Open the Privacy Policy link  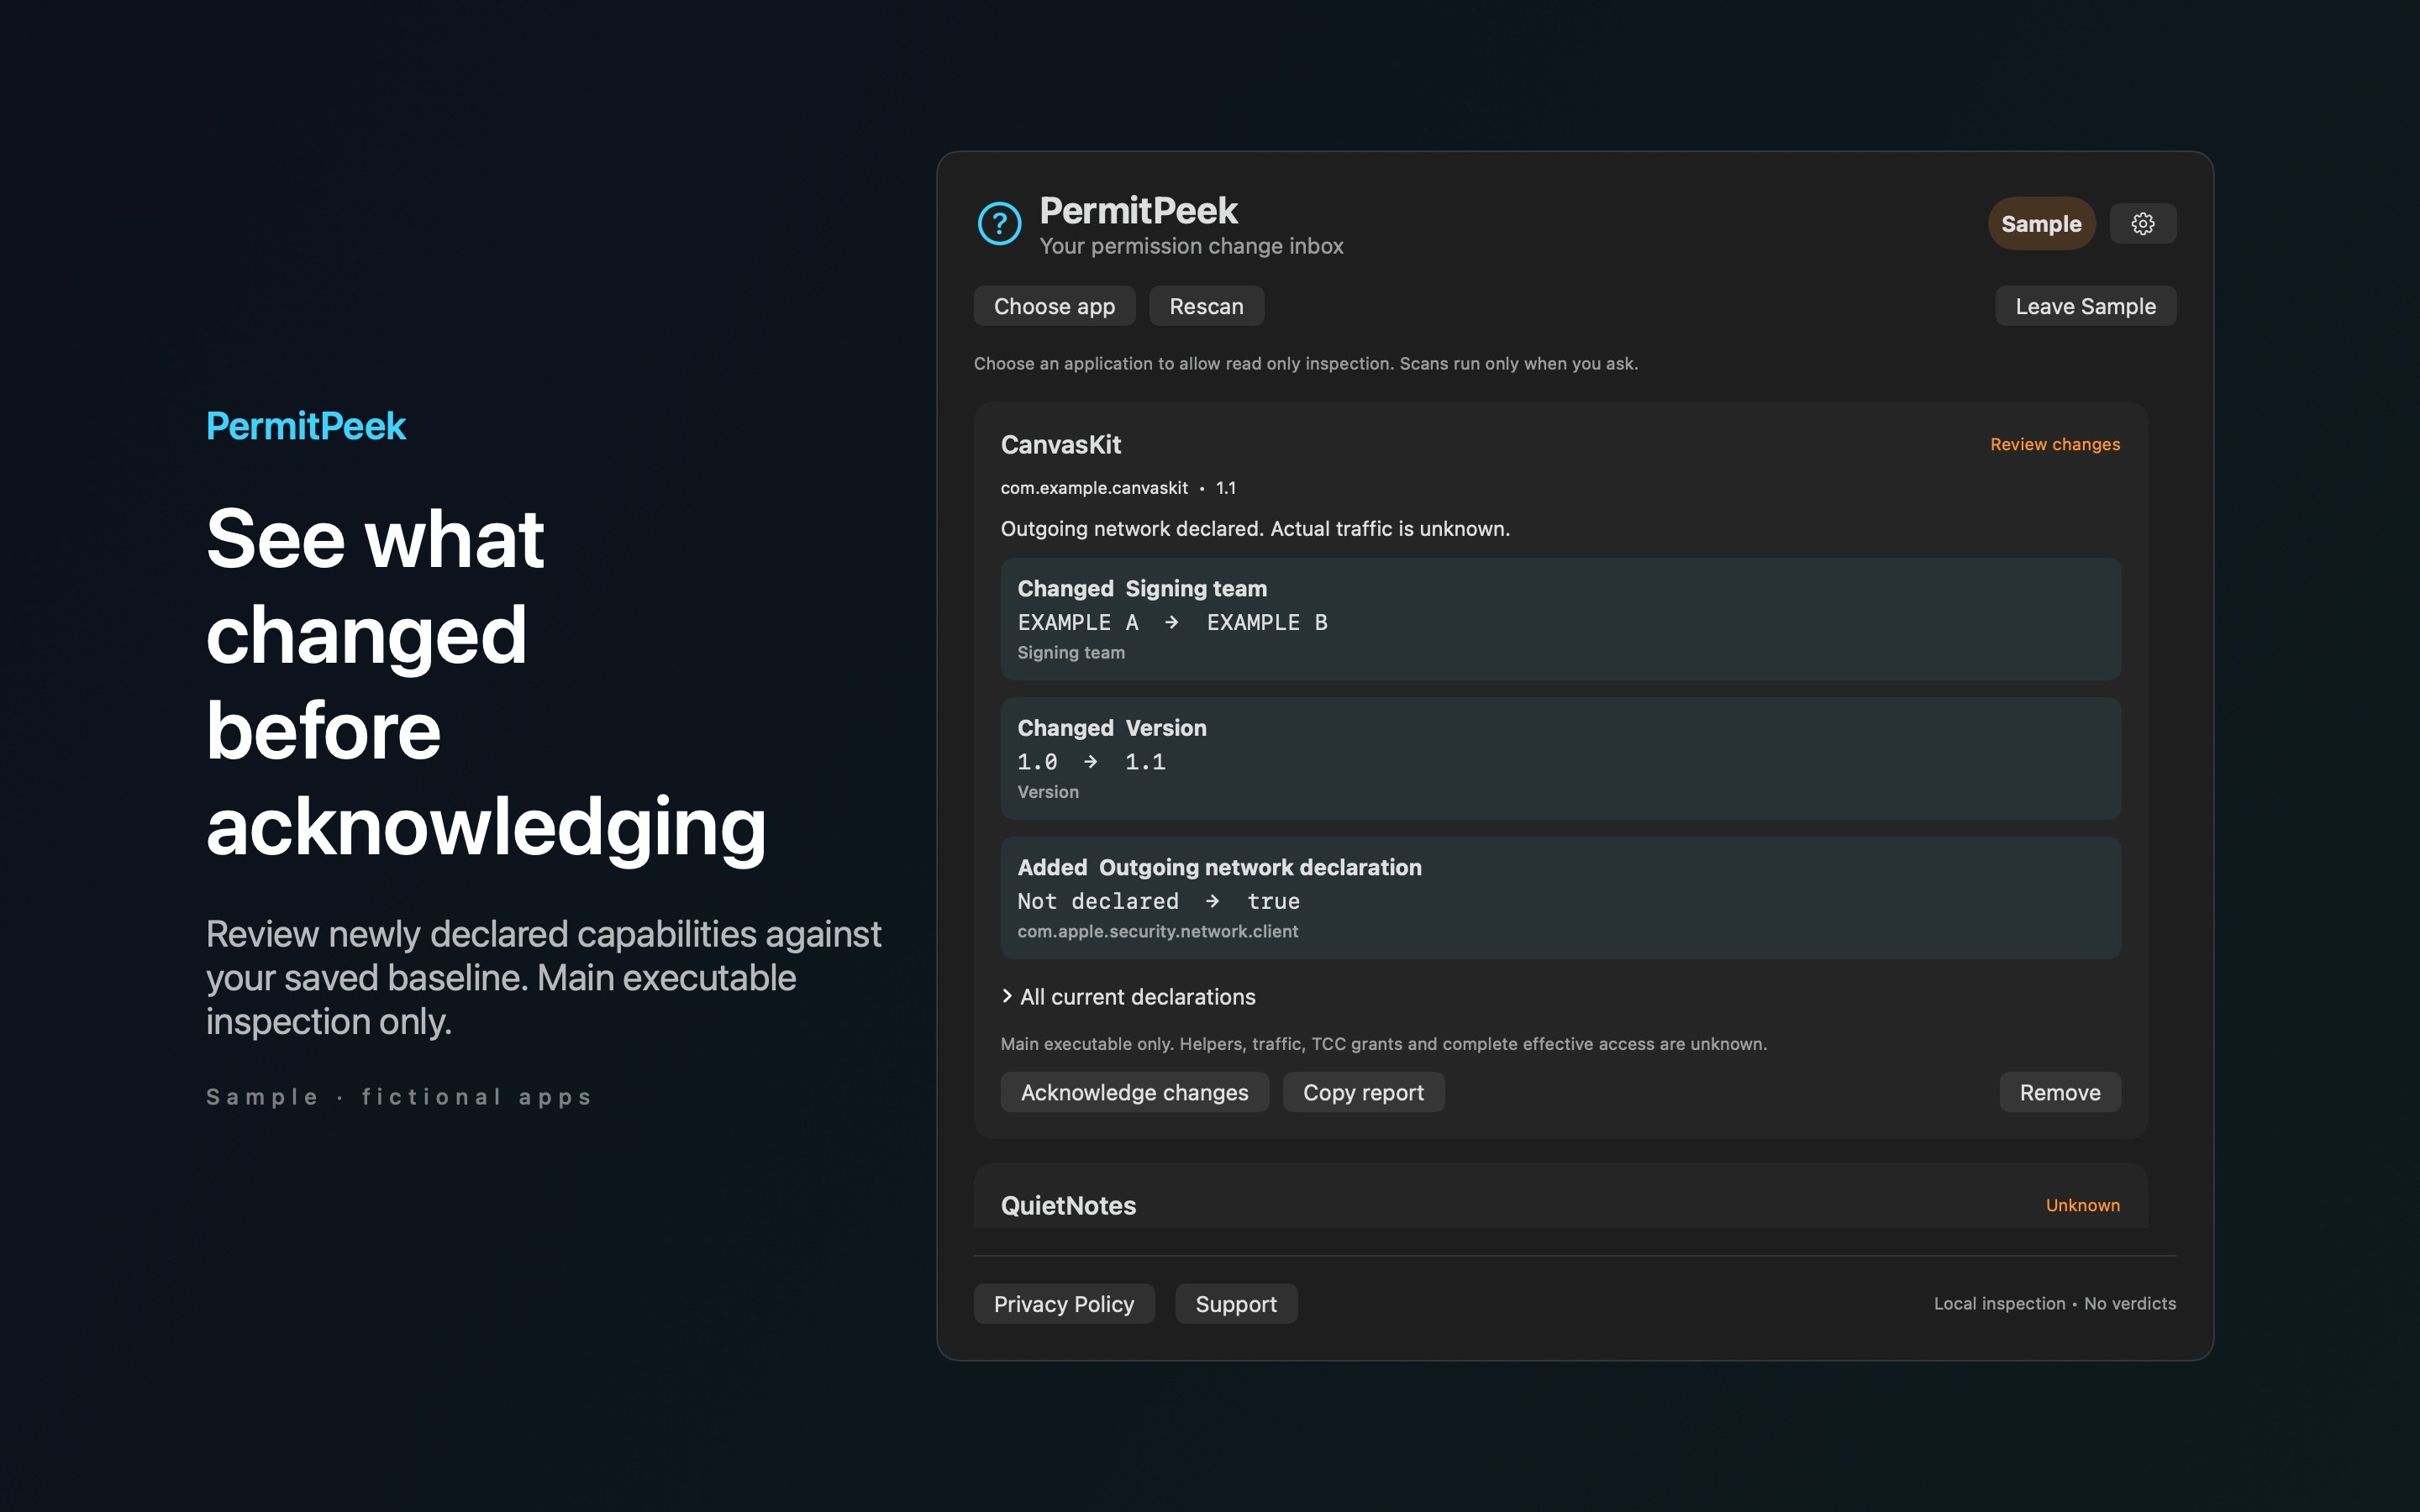click(x=1064, y=1304)
